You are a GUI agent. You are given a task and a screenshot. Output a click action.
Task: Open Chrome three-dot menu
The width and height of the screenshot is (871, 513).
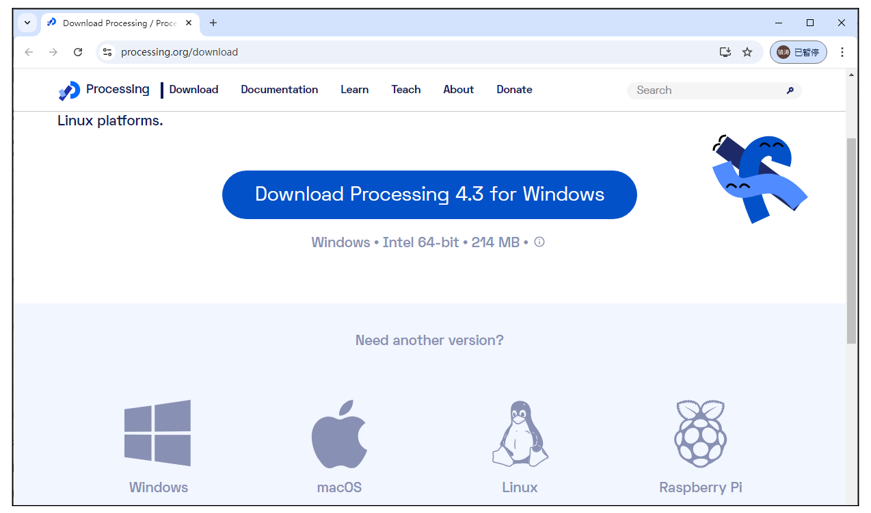pos(842,52)
